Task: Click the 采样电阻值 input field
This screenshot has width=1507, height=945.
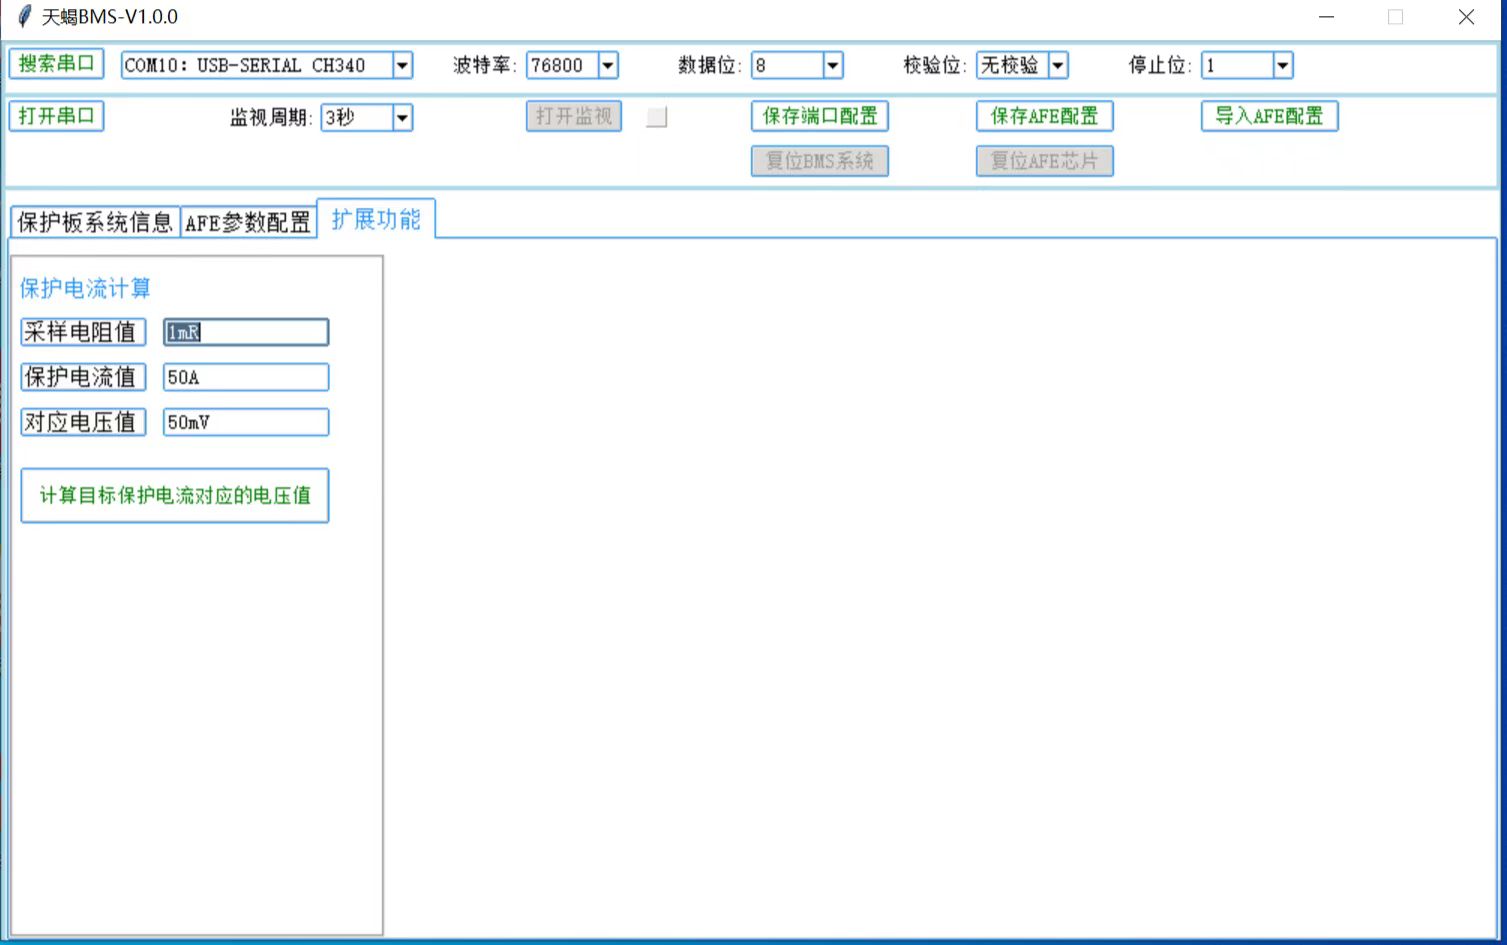Action: point(246,332)
